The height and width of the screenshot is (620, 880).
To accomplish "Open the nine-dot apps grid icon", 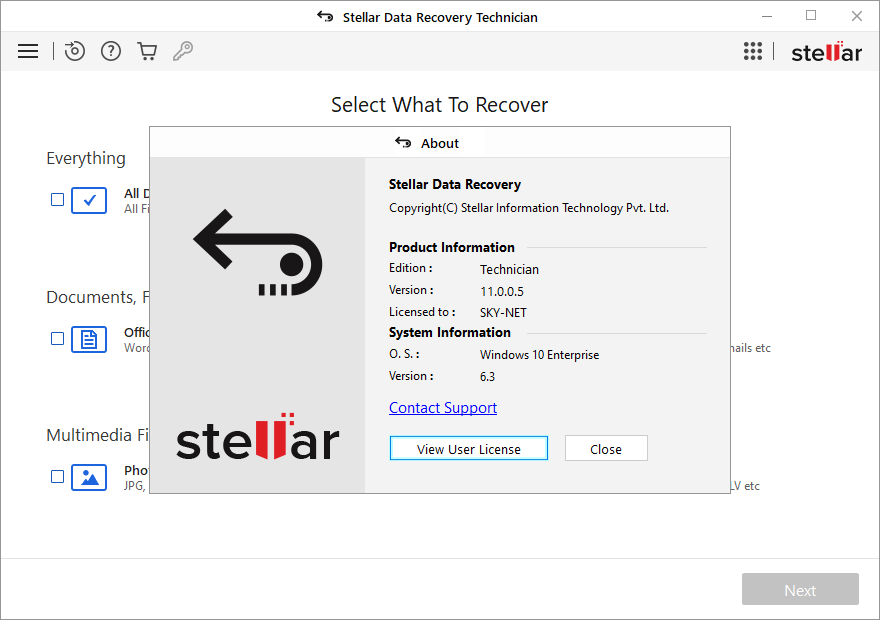I will pyautogui.click(x=753, y=51).
